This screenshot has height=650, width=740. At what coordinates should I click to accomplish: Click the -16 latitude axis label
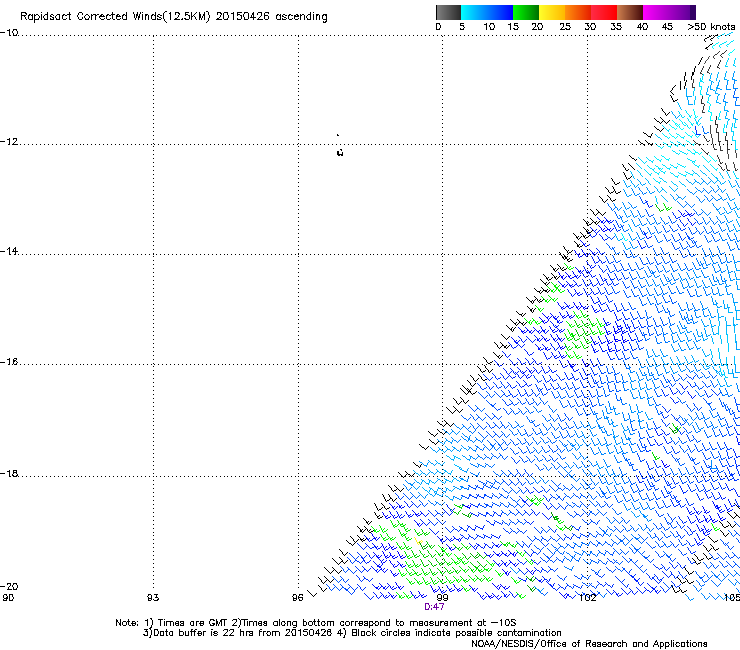click(9, 362)
